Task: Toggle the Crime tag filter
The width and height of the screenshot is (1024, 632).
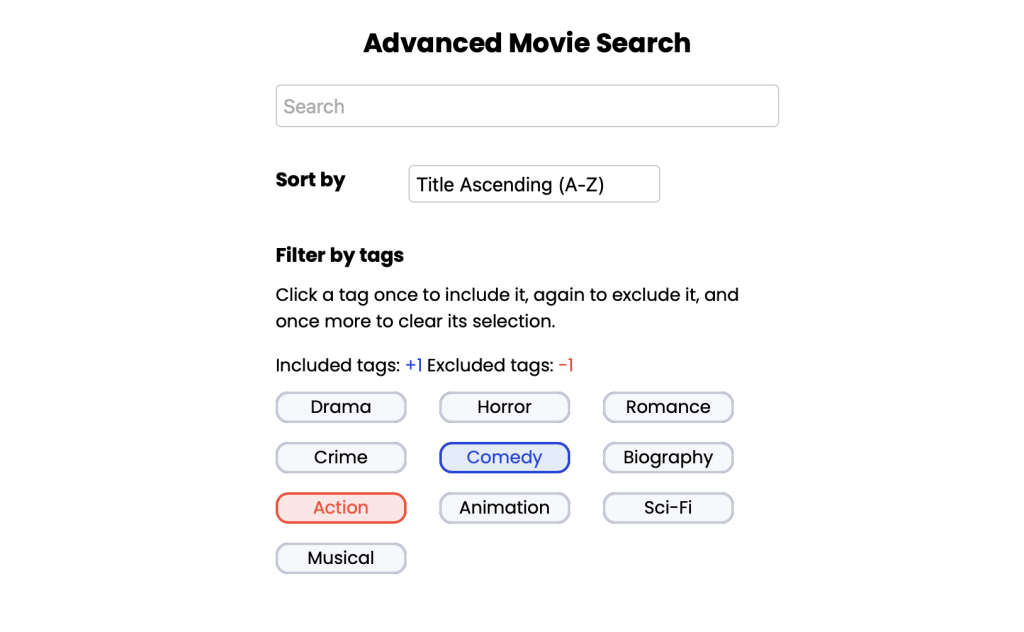Action: (x=341, y=457)
